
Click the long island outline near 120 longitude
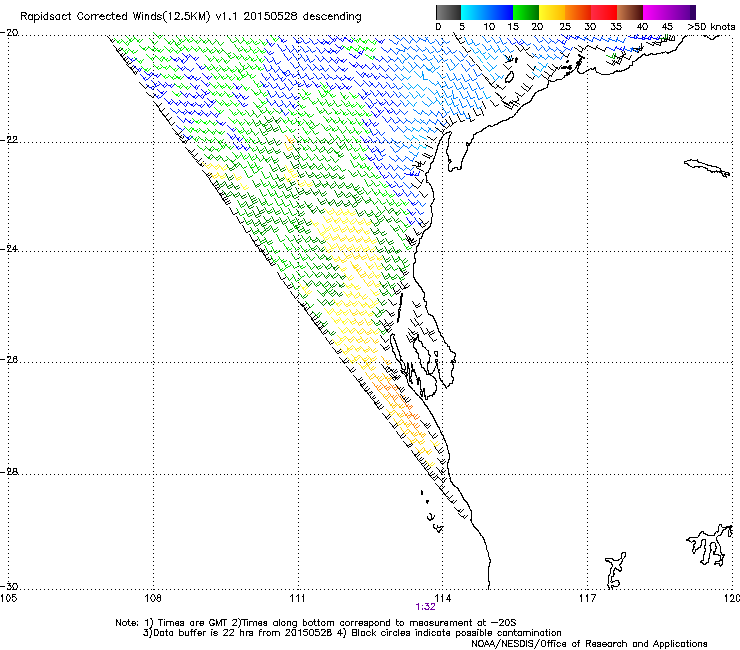[707, 168]
